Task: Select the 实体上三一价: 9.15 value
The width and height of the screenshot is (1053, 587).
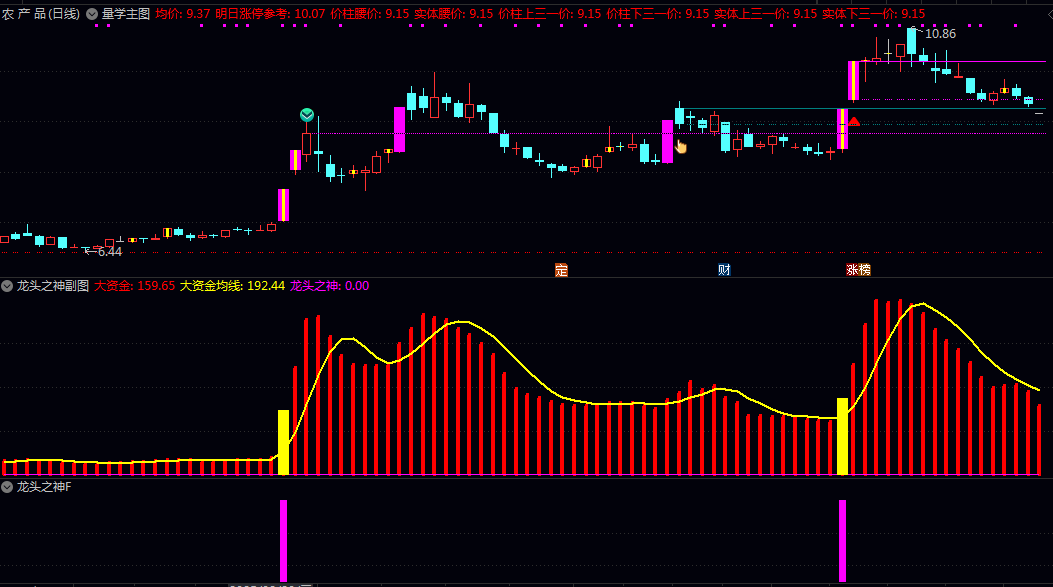Action: 766,14
